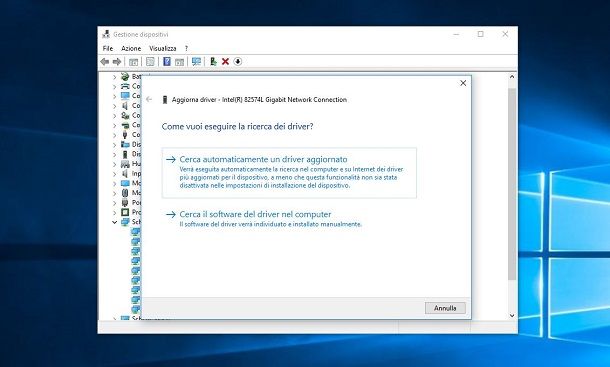Expand the Bat tree node
This screenshot has width=610, height=367.
[x=114, y=77]
